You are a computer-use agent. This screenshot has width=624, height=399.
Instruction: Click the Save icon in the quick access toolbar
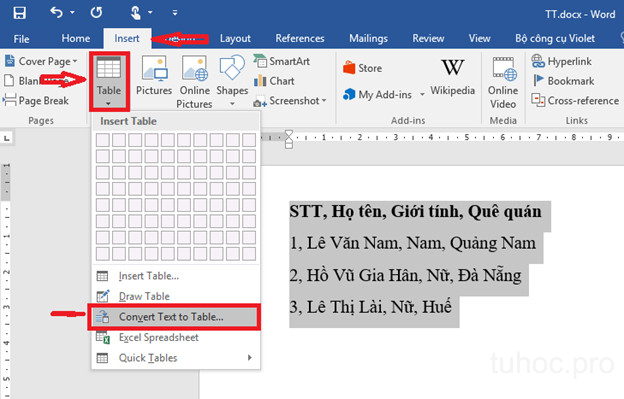(19, 13)
